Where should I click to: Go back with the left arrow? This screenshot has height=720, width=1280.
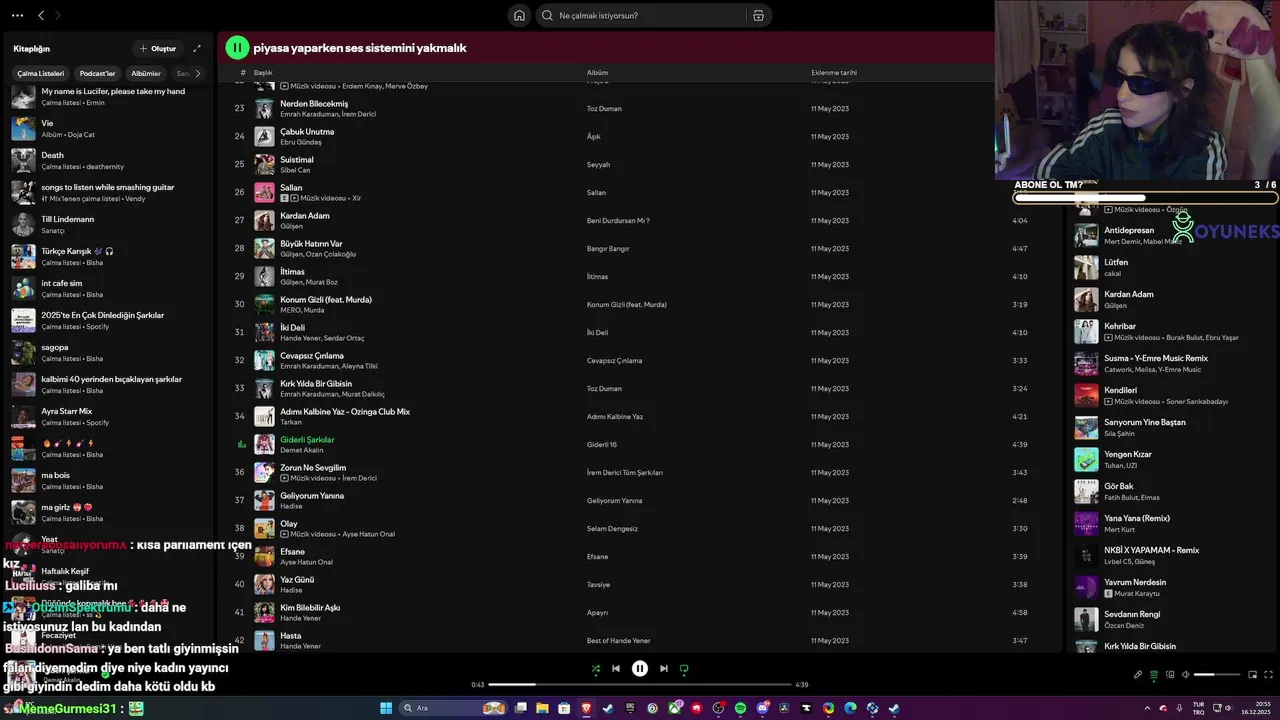[x=41, y=15]
